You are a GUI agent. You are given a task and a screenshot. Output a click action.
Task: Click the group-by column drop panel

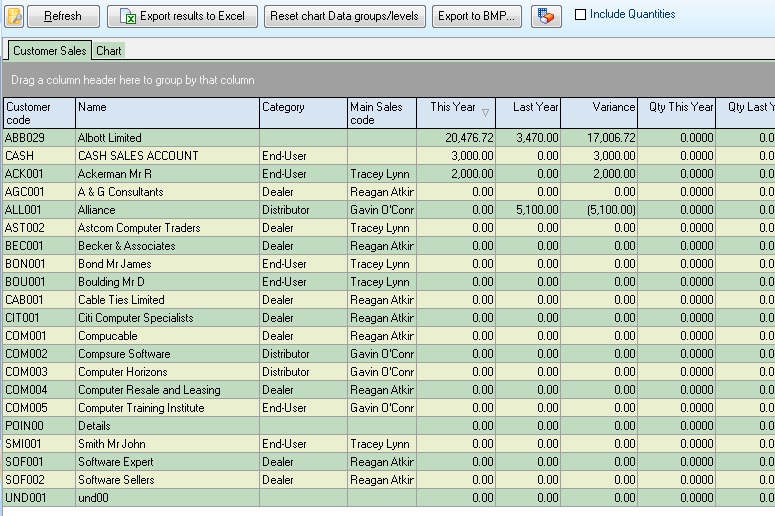click(390, 80)
